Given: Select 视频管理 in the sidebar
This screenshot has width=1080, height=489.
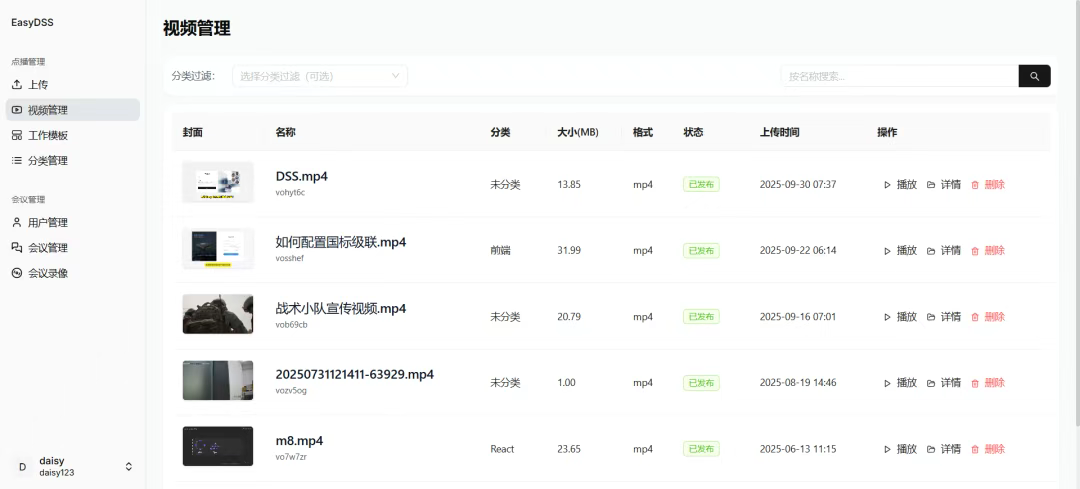Looking at the screenshot, I should pyautogui.click(x=72, y=110).
